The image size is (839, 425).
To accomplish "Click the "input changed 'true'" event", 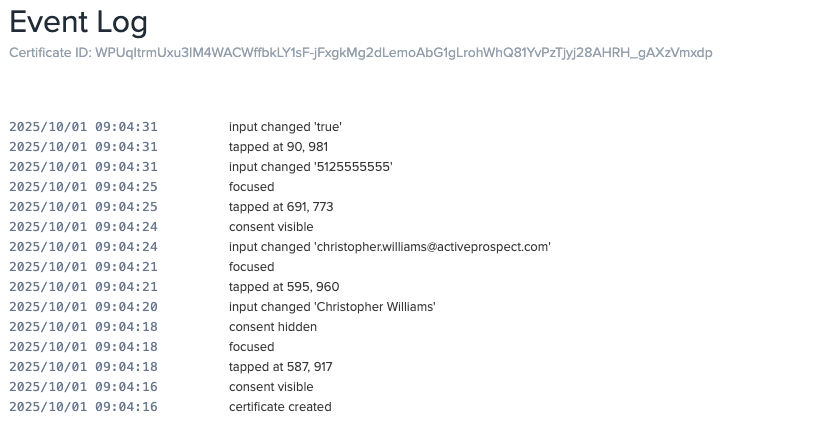I will [286, 127].
